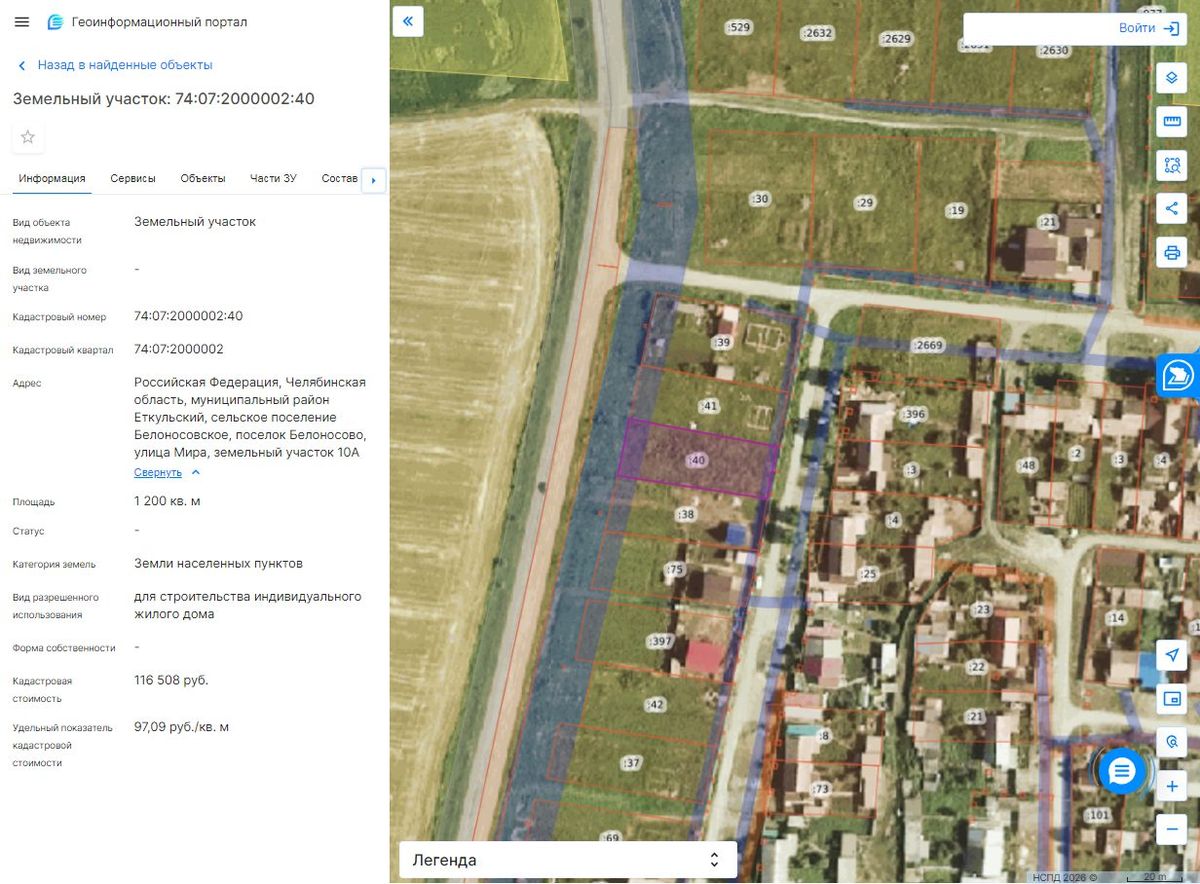
Task: Collapse the side panel with the double-chevron button
Action: click(408, 21)
